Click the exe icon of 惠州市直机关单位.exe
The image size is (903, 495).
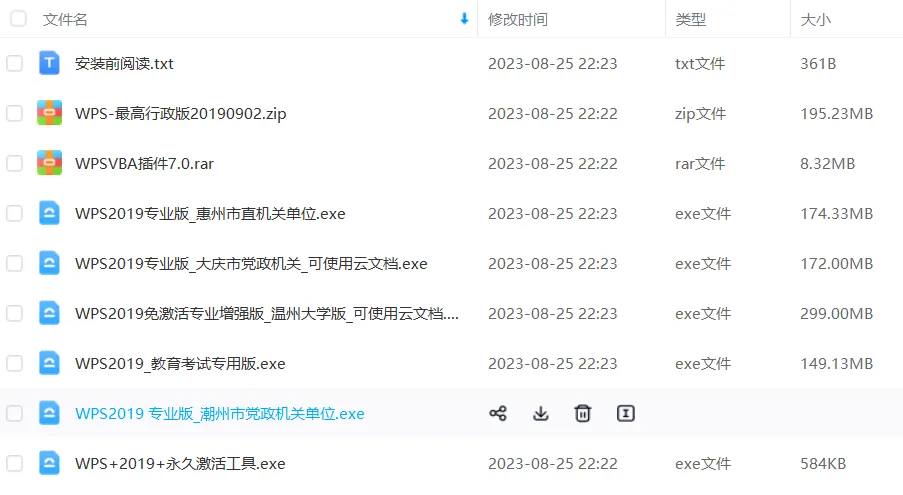pos(49,213)
